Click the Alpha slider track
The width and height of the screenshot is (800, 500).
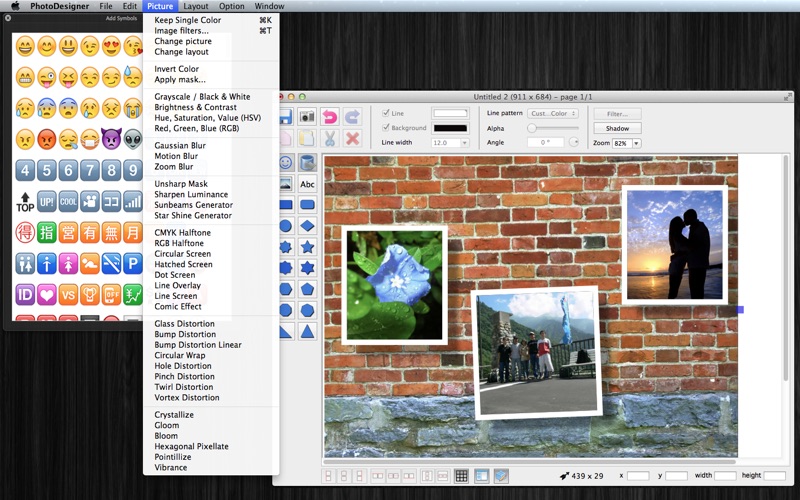[x=554, y=128]
